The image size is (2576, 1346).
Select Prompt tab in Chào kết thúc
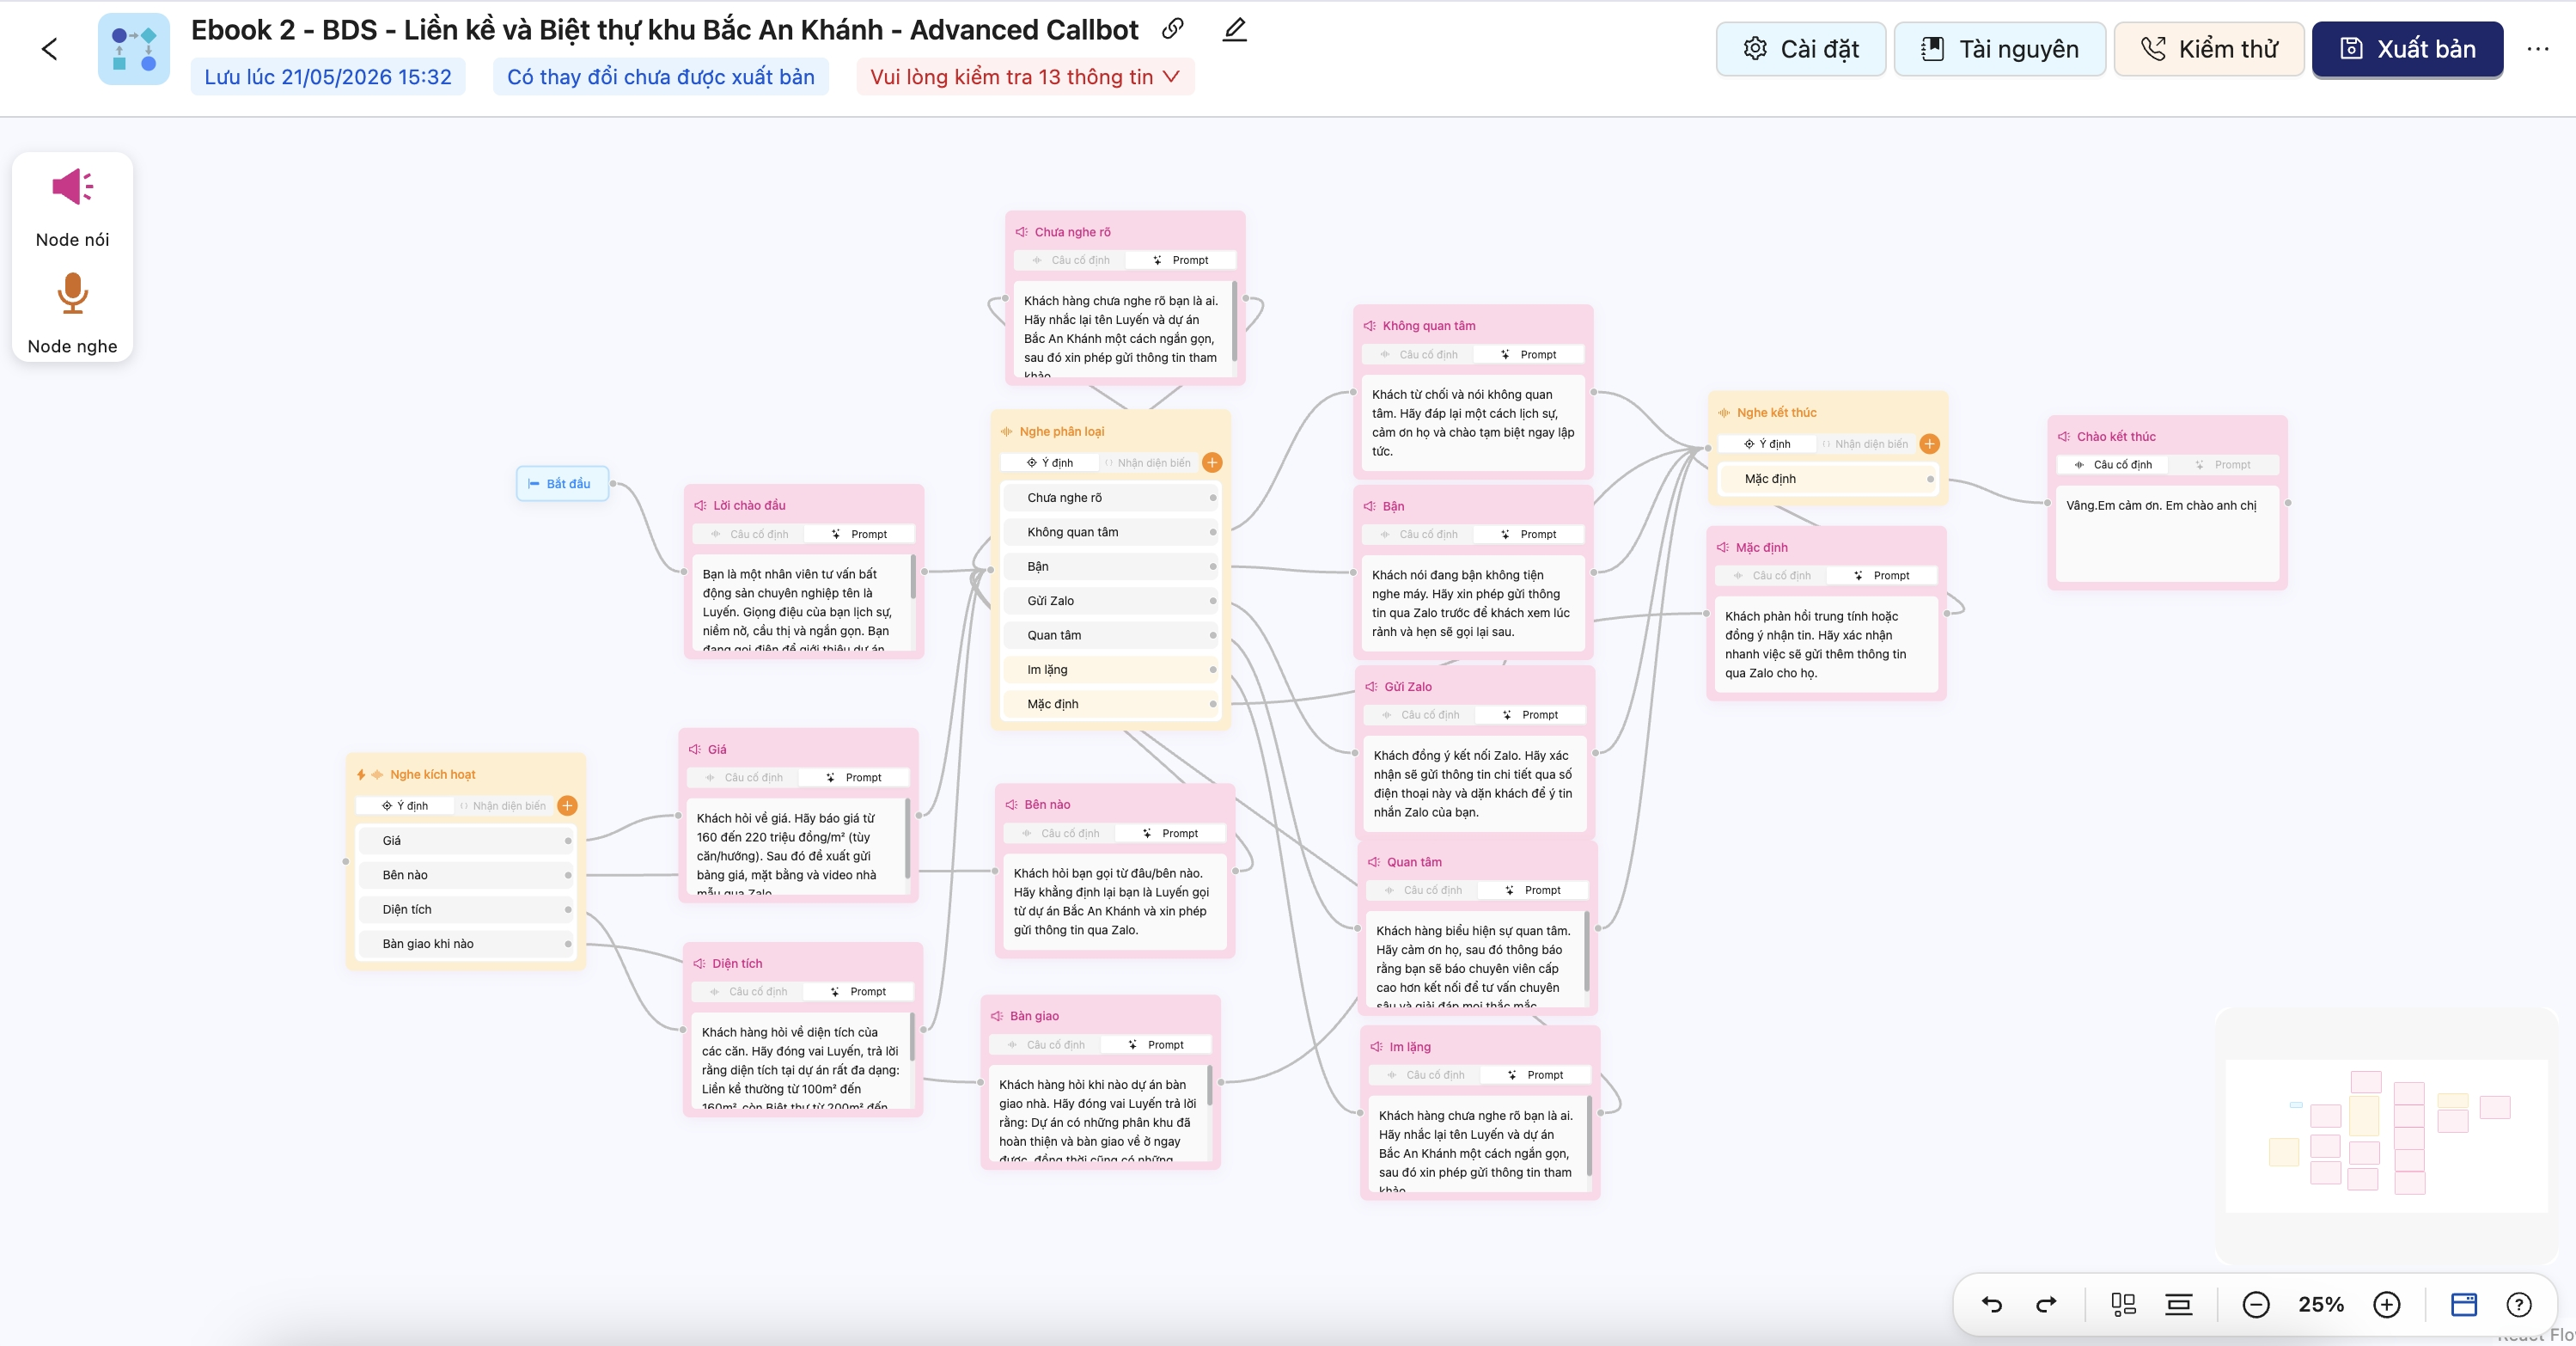(x=2223, y=464)
